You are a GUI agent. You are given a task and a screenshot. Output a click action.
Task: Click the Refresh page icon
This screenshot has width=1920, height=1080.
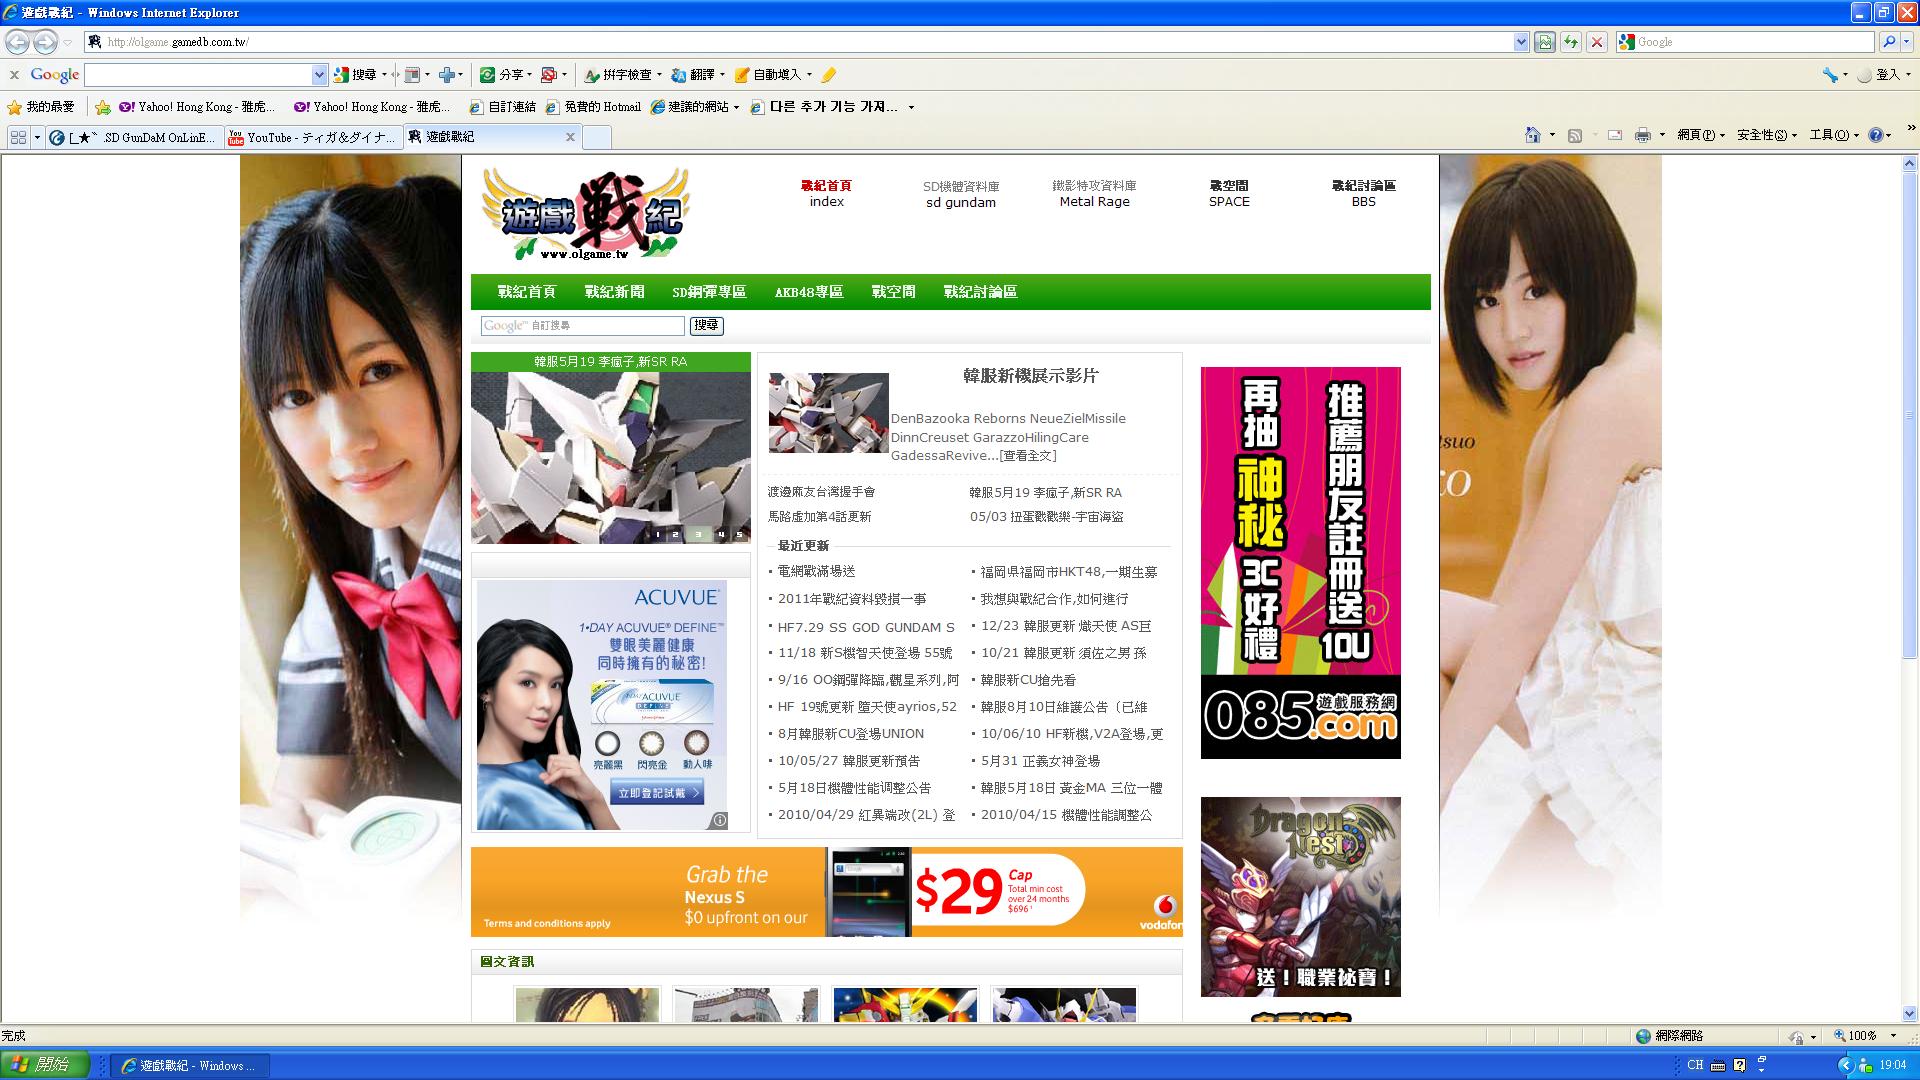click(x=1571, y=42)
